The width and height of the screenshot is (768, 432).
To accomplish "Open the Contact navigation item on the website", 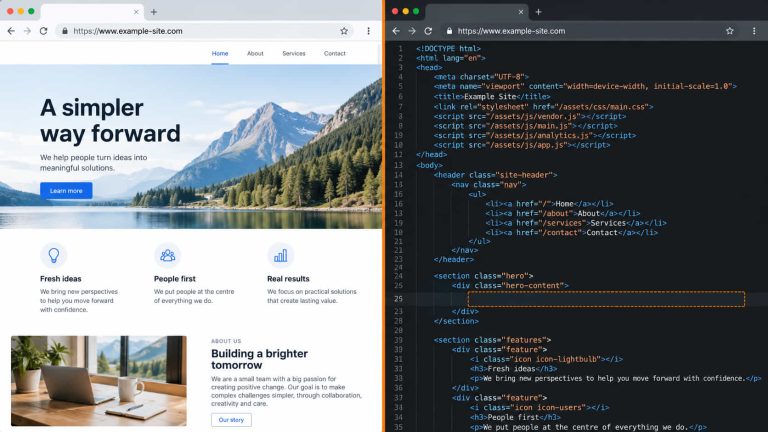I will coord(335,53).
